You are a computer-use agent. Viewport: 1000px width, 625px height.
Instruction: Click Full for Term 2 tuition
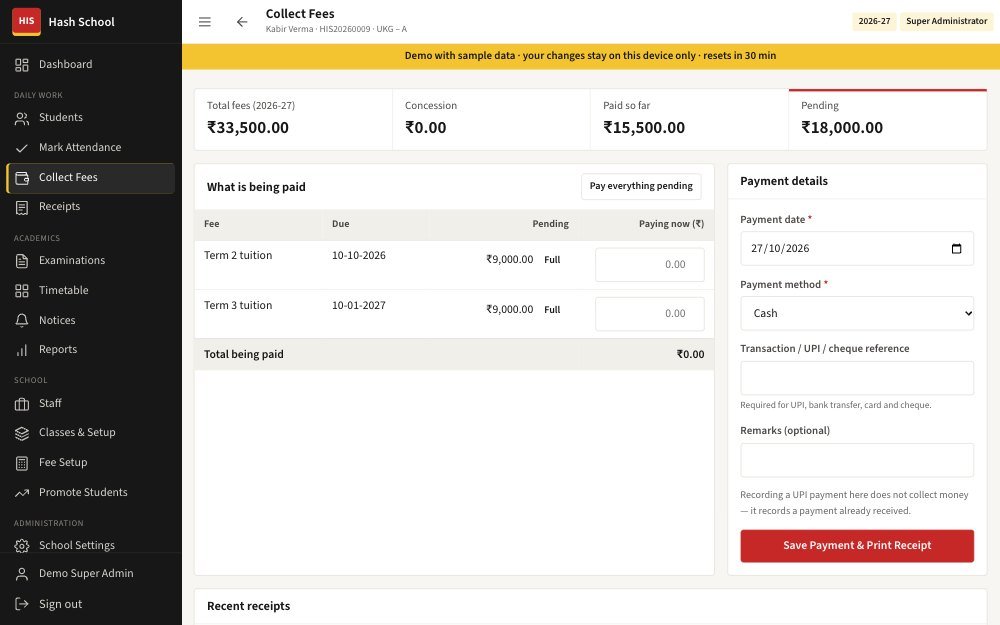[552, 260]
